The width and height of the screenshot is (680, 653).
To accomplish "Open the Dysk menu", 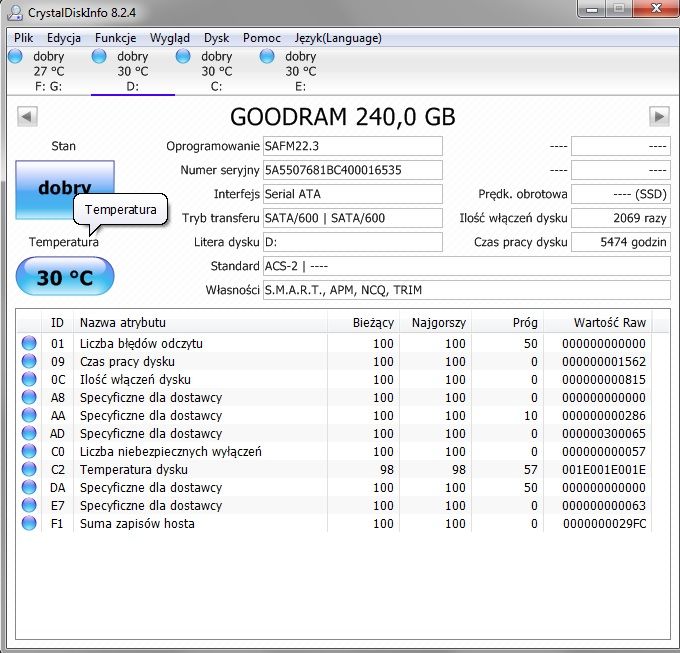I will pos(216,38).
